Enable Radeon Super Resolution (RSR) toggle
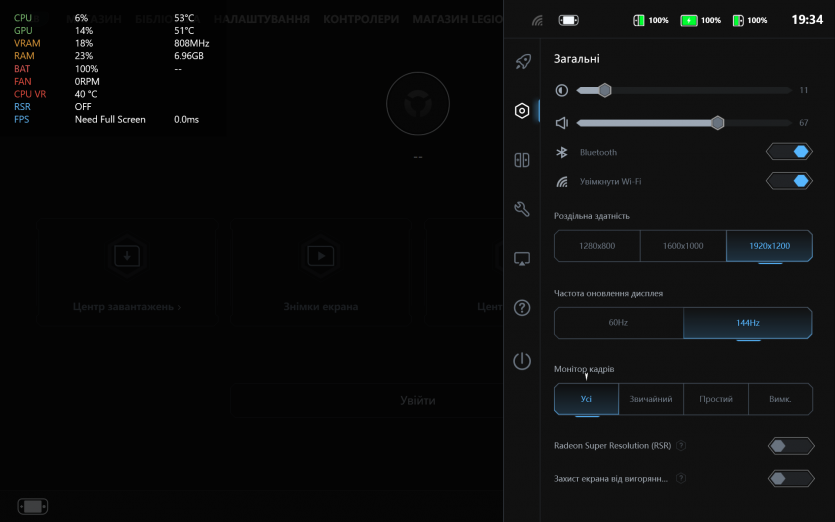The width and height of the screenshot is (835, 522). pyautogui.click(x=790, y=446)
